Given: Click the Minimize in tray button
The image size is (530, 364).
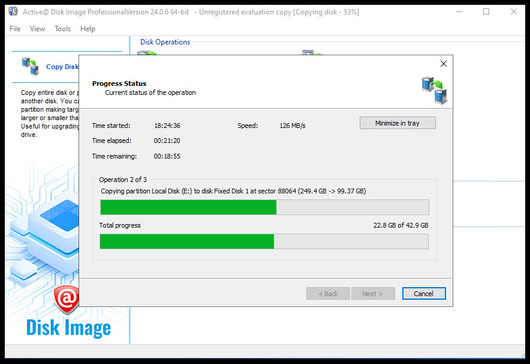Looking at the screenshot, I should (398, 123).
